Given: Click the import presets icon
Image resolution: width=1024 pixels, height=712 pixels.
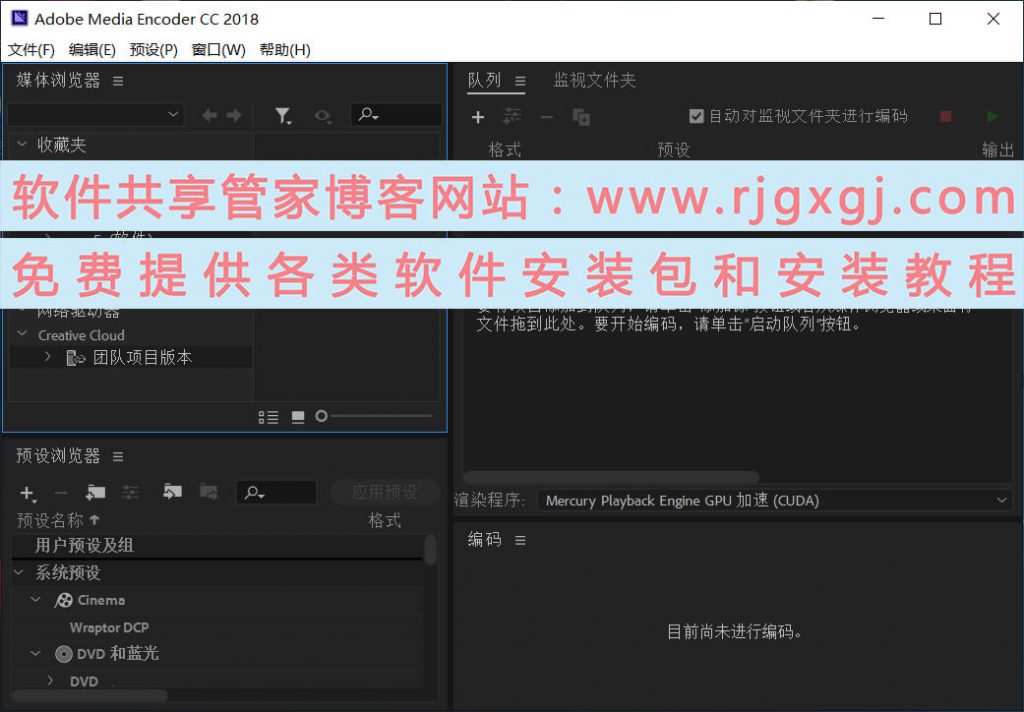Looking at the screenshot, I should click(172, 492).
